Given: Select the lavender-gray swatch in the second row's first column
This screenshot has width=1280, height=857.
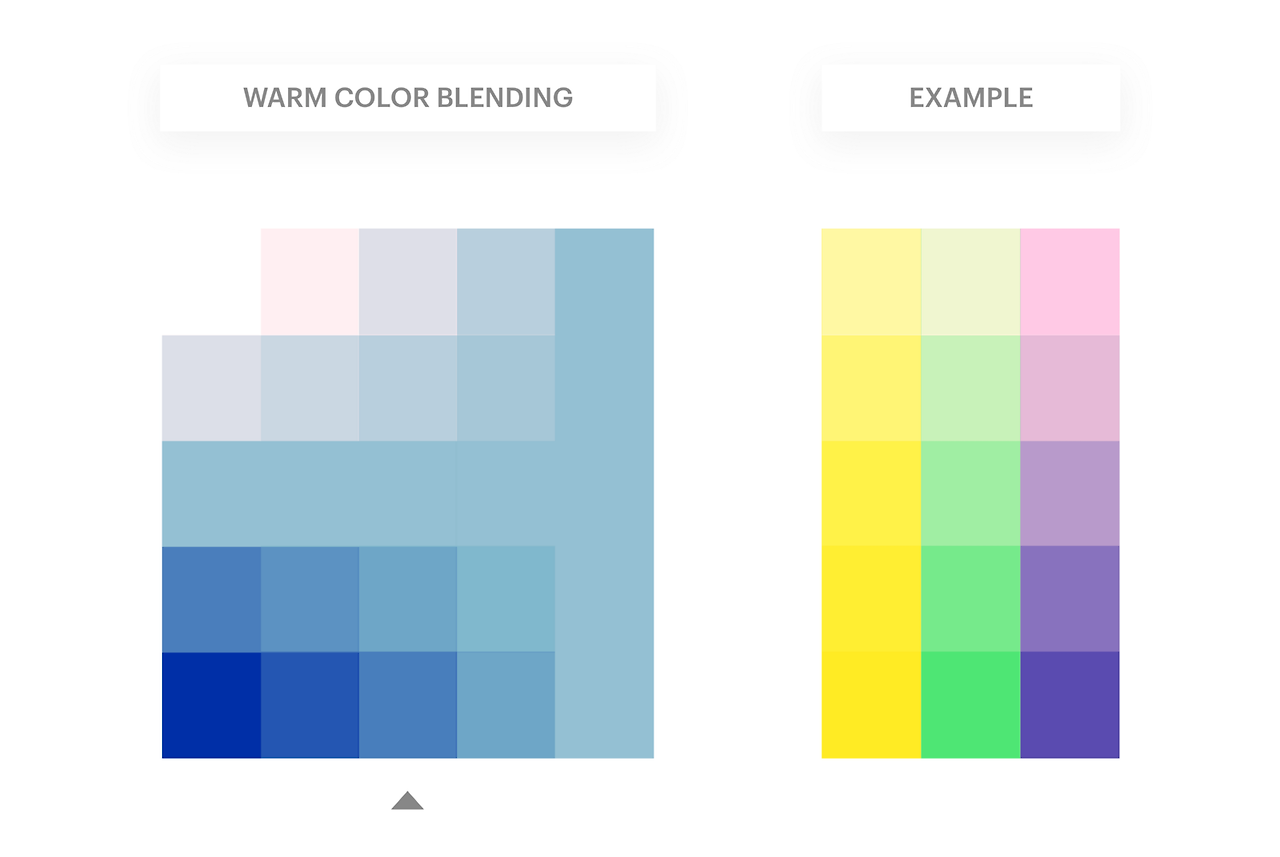Looking at the screenshot, I should coord(211,388).
